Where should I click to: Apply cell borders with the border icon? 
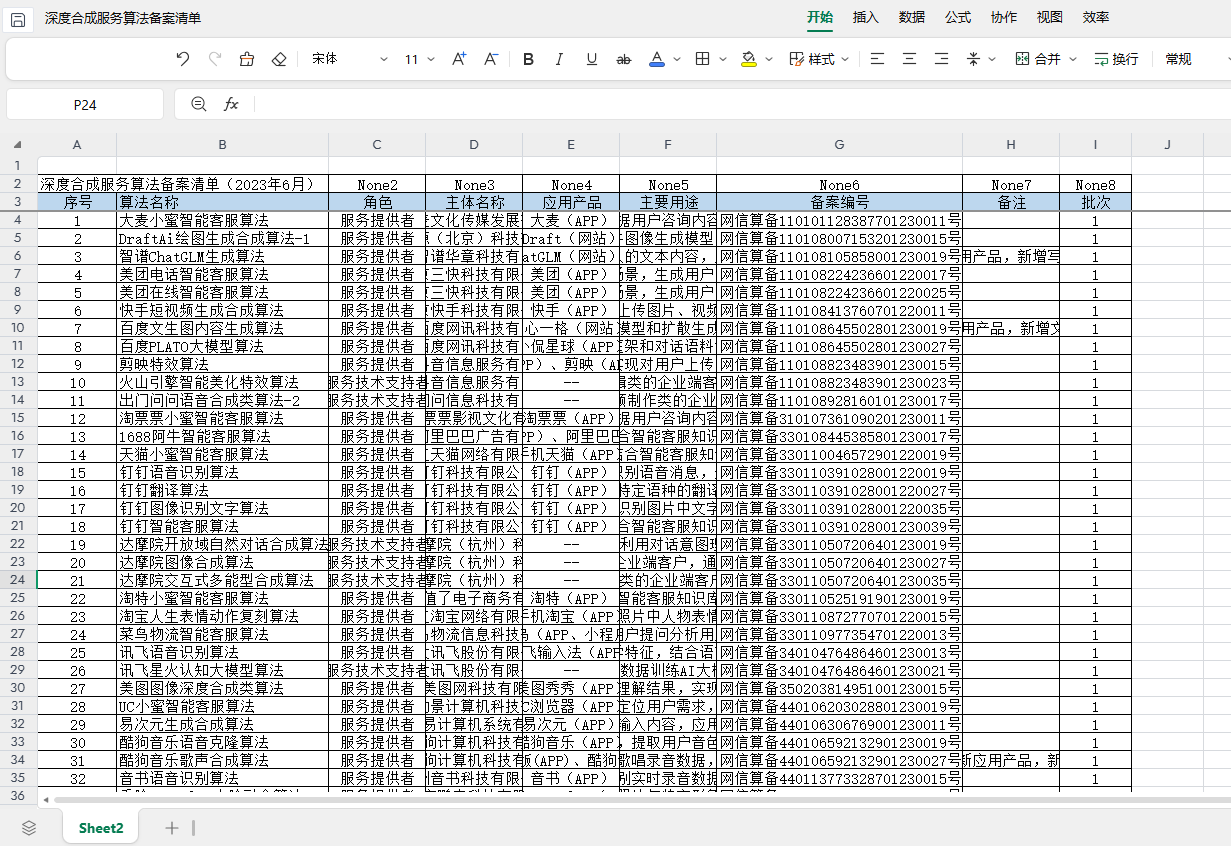tap(703, 59)
